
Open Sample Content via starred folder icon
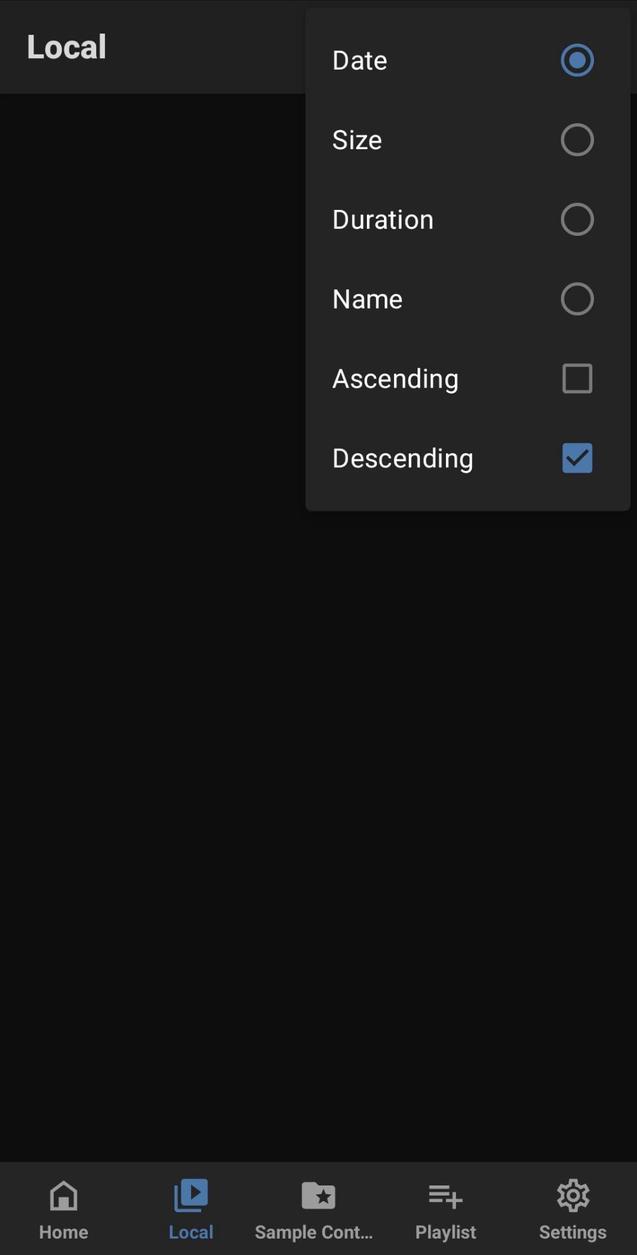318,1195
